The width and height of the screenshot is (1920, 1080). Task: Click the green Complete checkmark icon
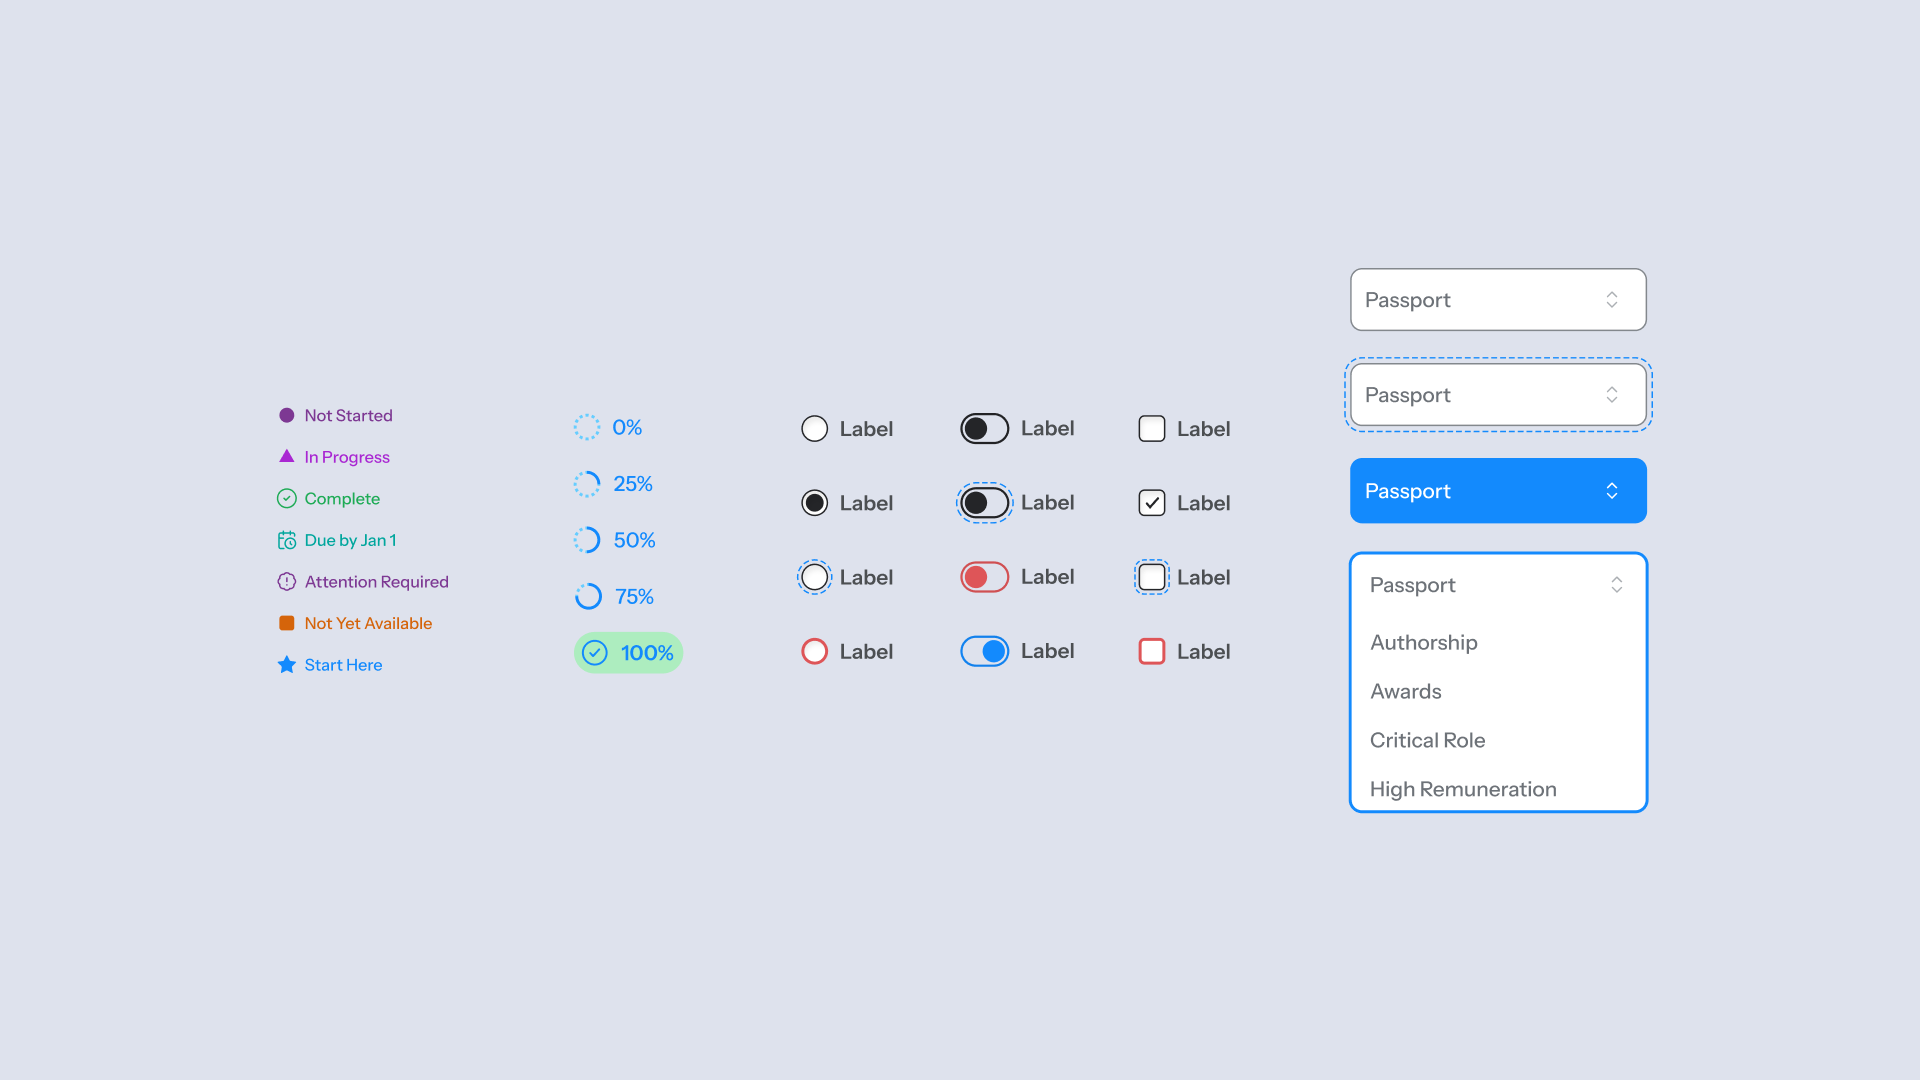pyautogui.click(x=286, y=498)
